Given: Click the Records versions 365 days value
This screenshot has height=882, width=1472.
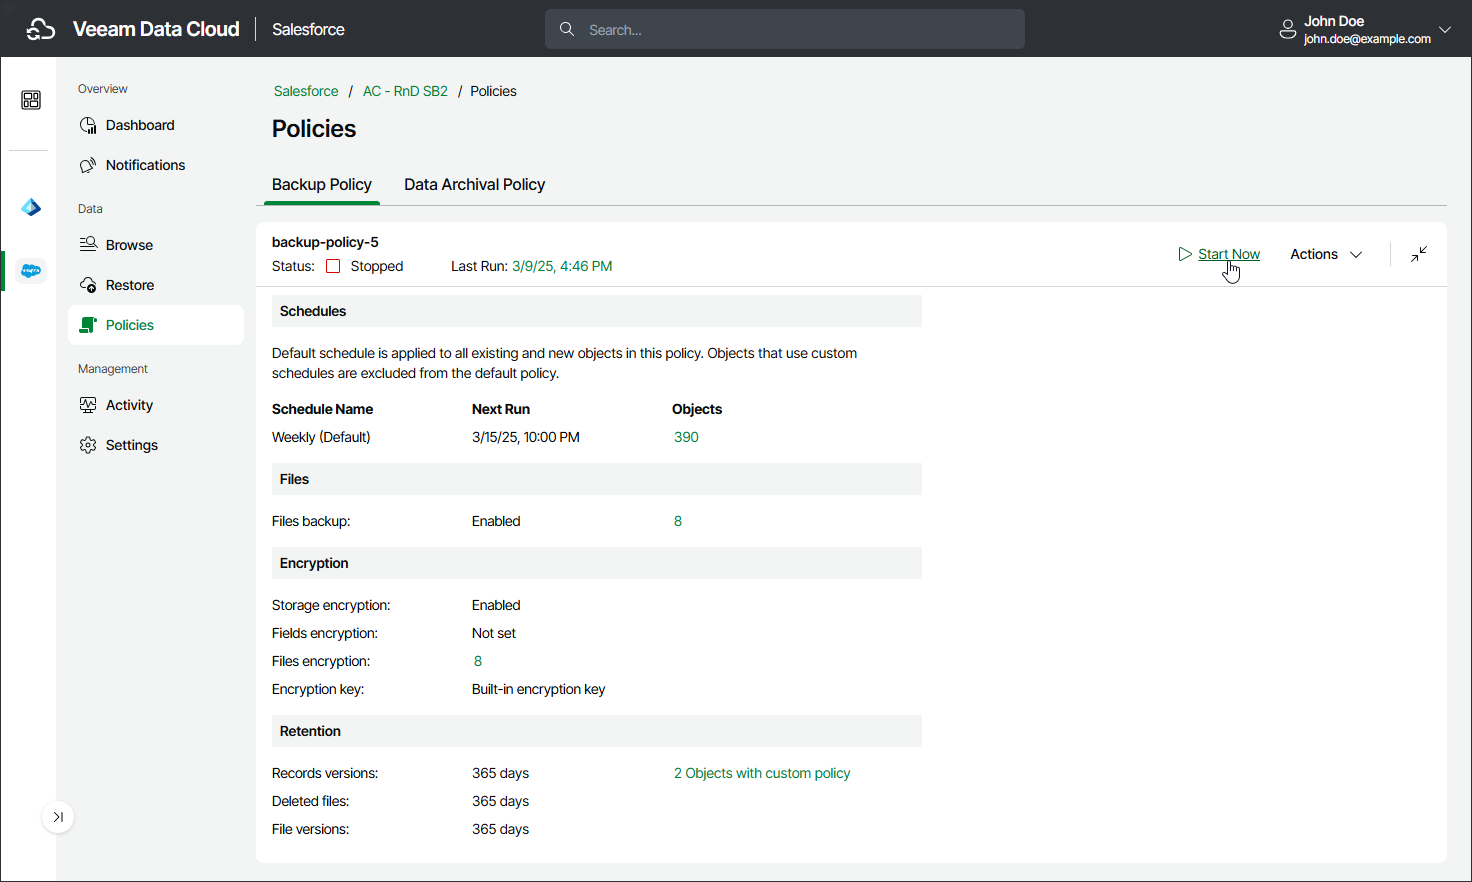Looking at the screenshot, I should (500, 773).
